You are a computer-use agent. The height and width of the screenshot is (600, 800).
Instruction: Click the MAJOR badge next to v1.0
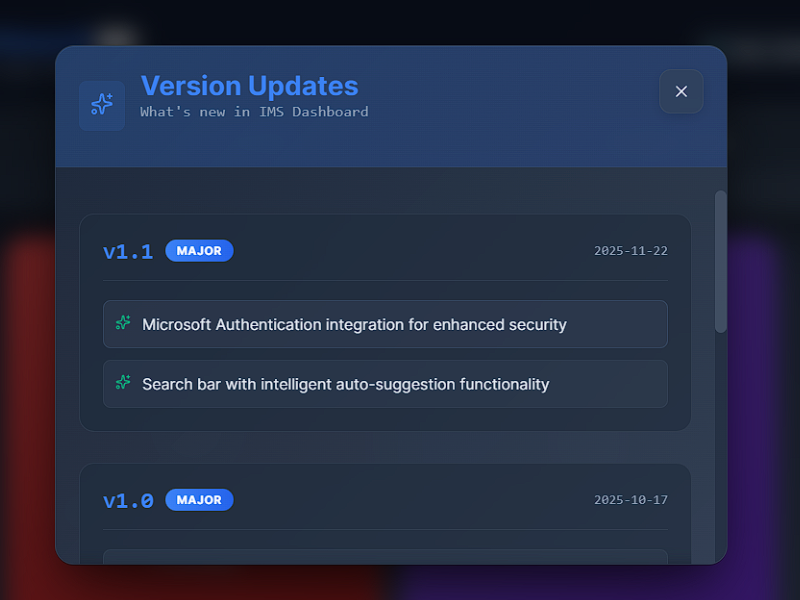click(x=199, y=499)
